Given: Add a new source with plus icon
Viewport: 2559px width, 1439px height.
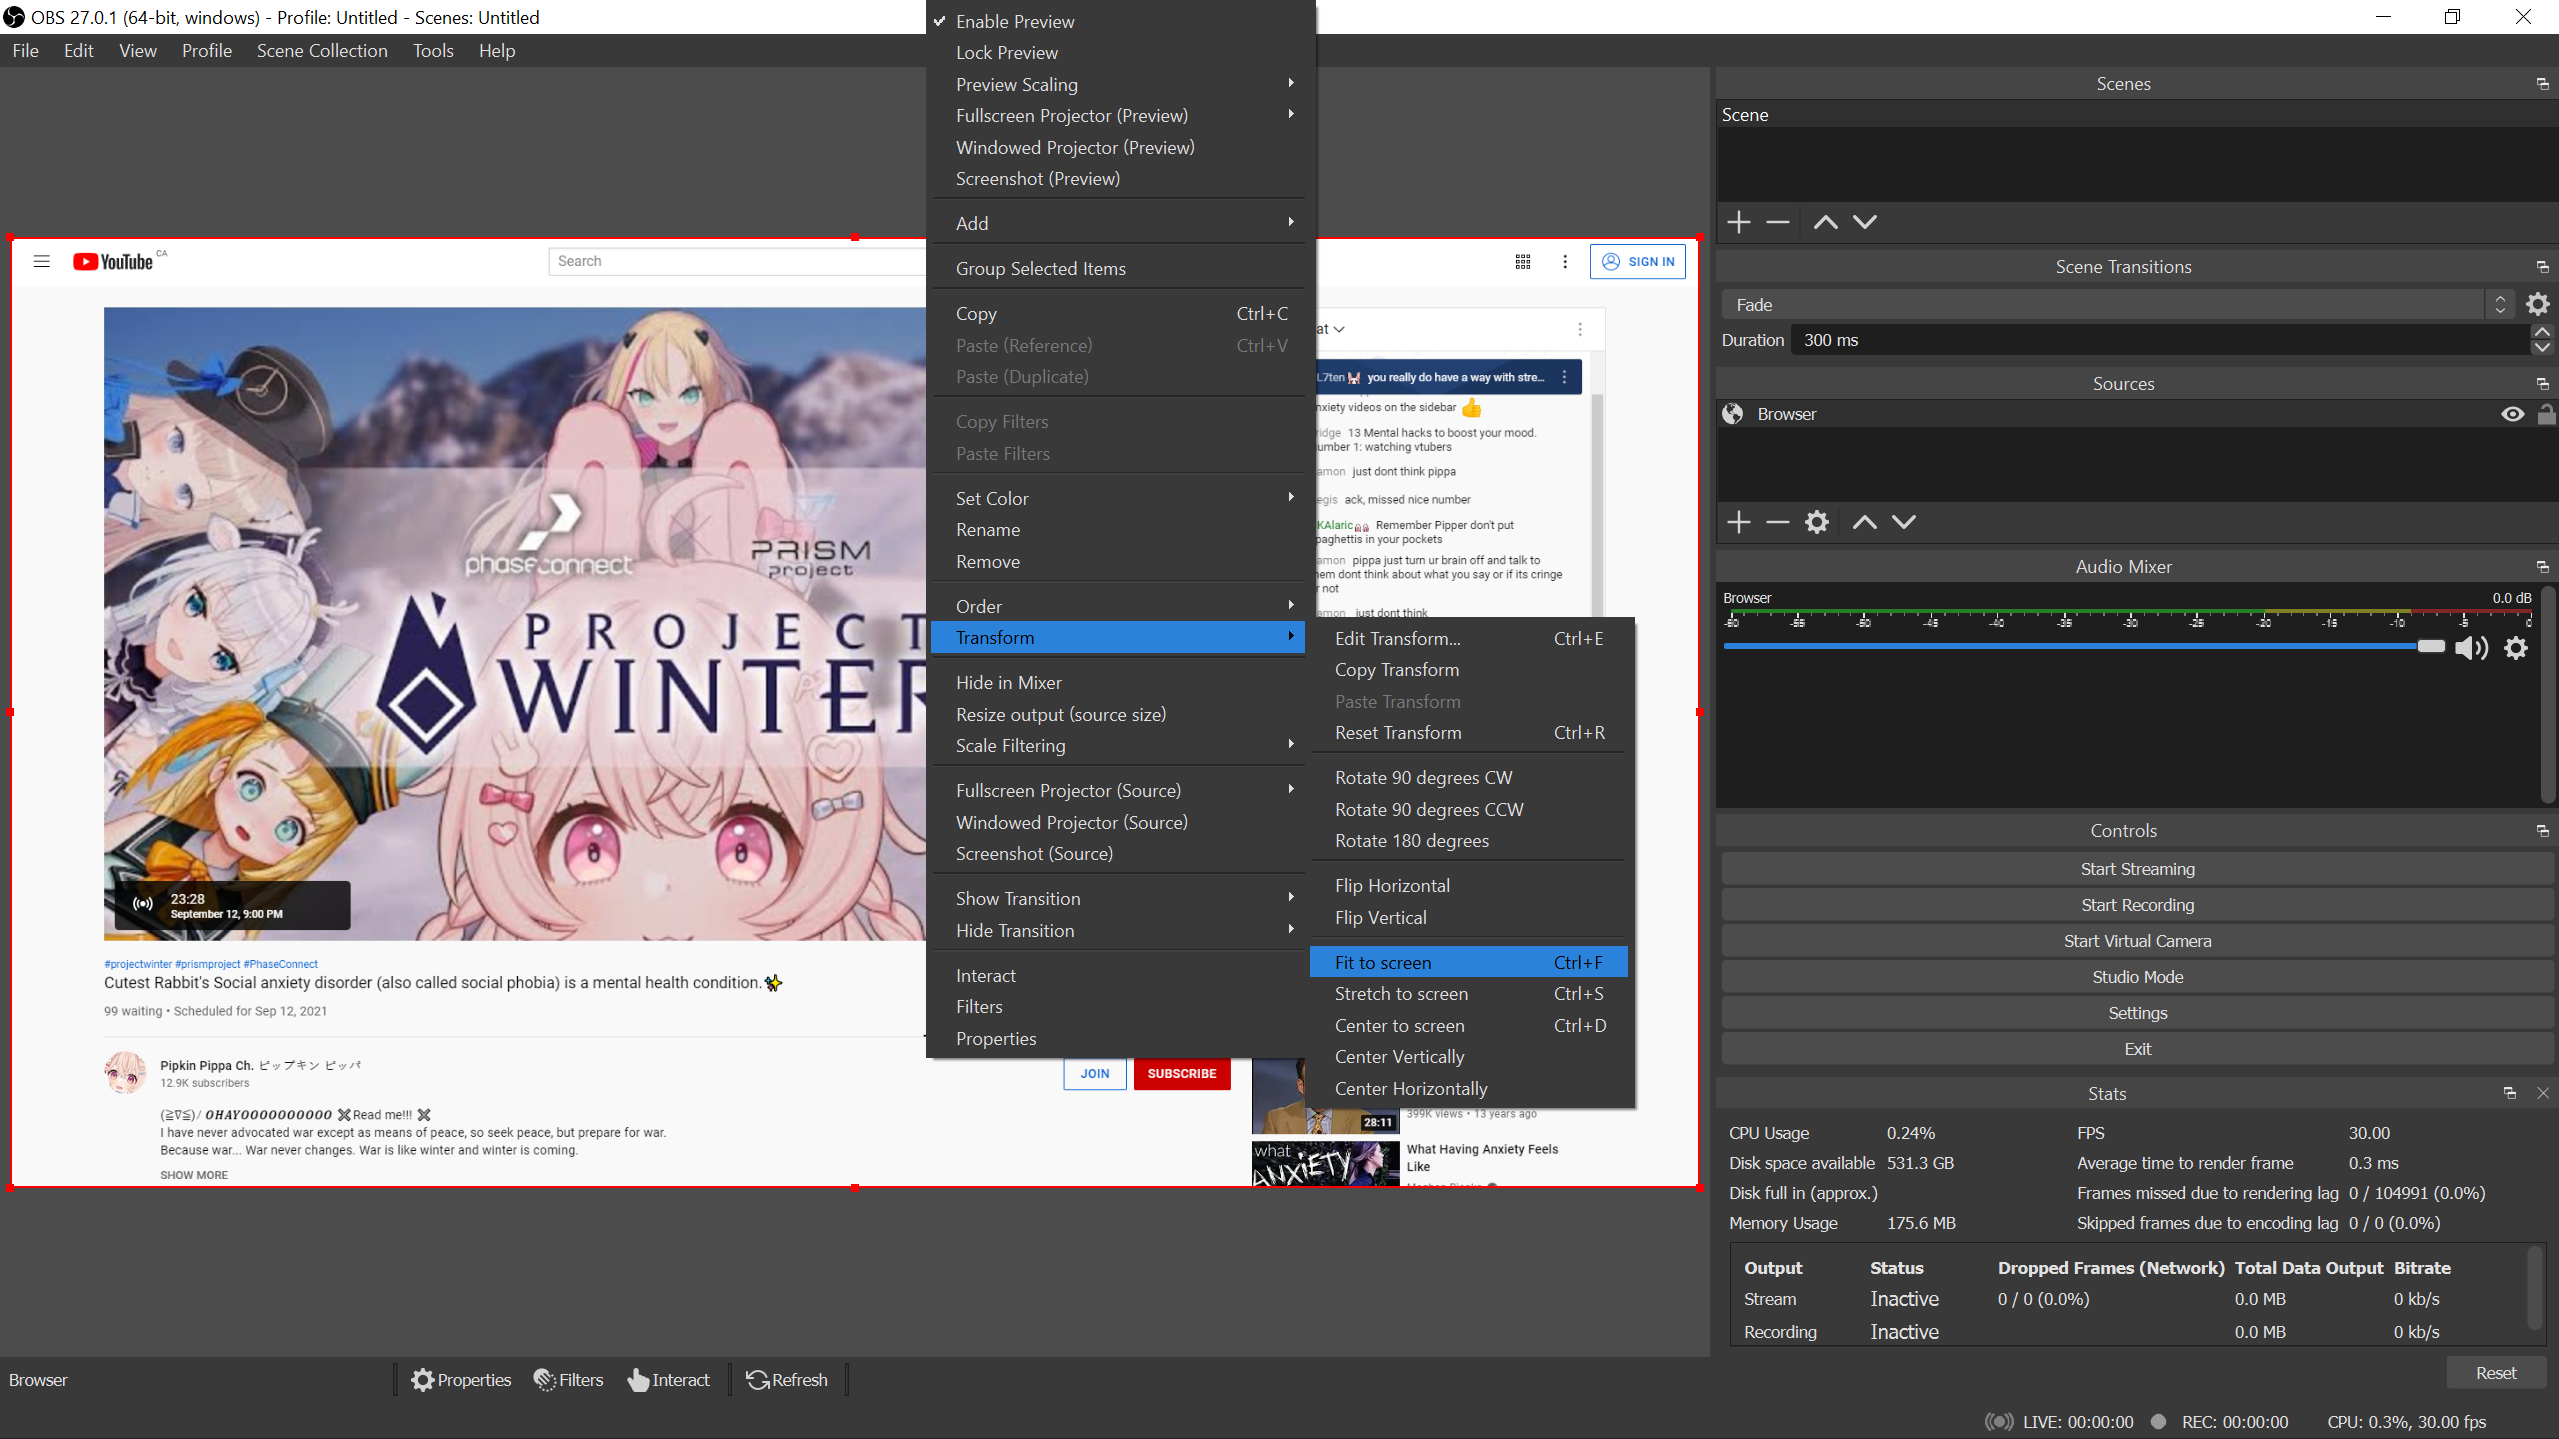Looking at the screenshot, I should pos(1738,522).
